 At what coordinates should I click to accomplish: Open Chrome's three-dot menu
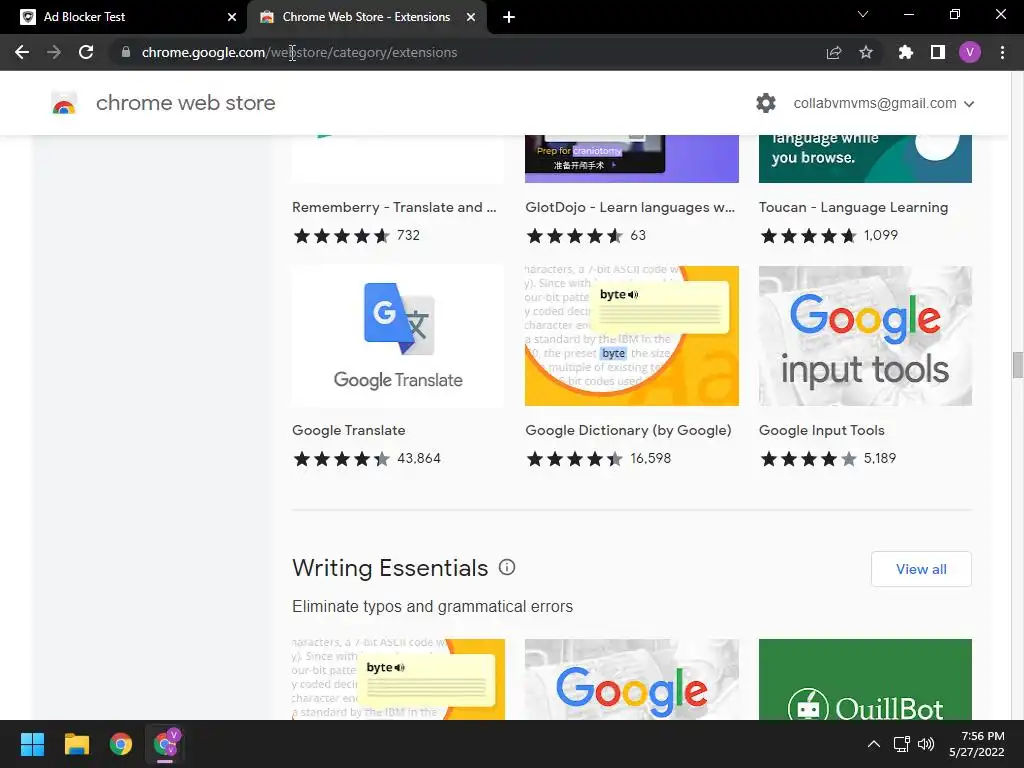(x=1002, y=52)
